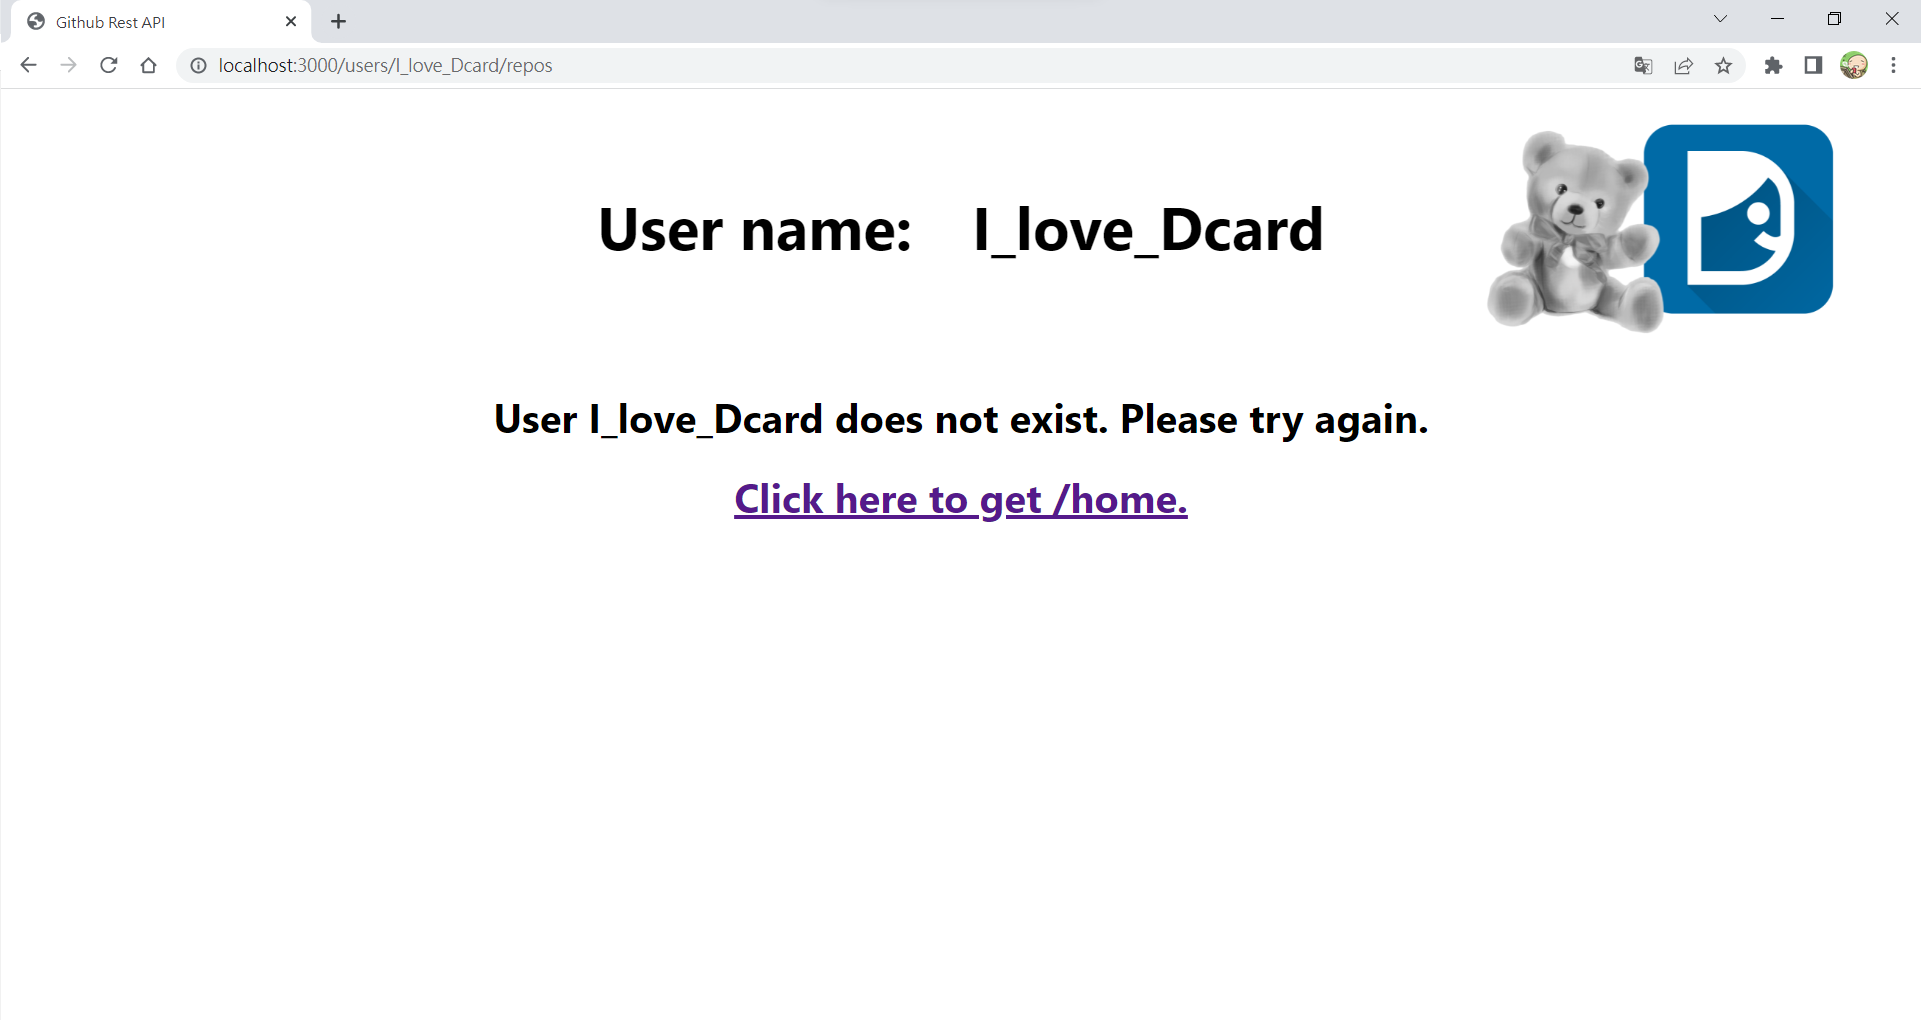Open the browser side panel icon
Image resolution: width=1921 pixels, height=1020 pixels.
tap(1814, 65)
